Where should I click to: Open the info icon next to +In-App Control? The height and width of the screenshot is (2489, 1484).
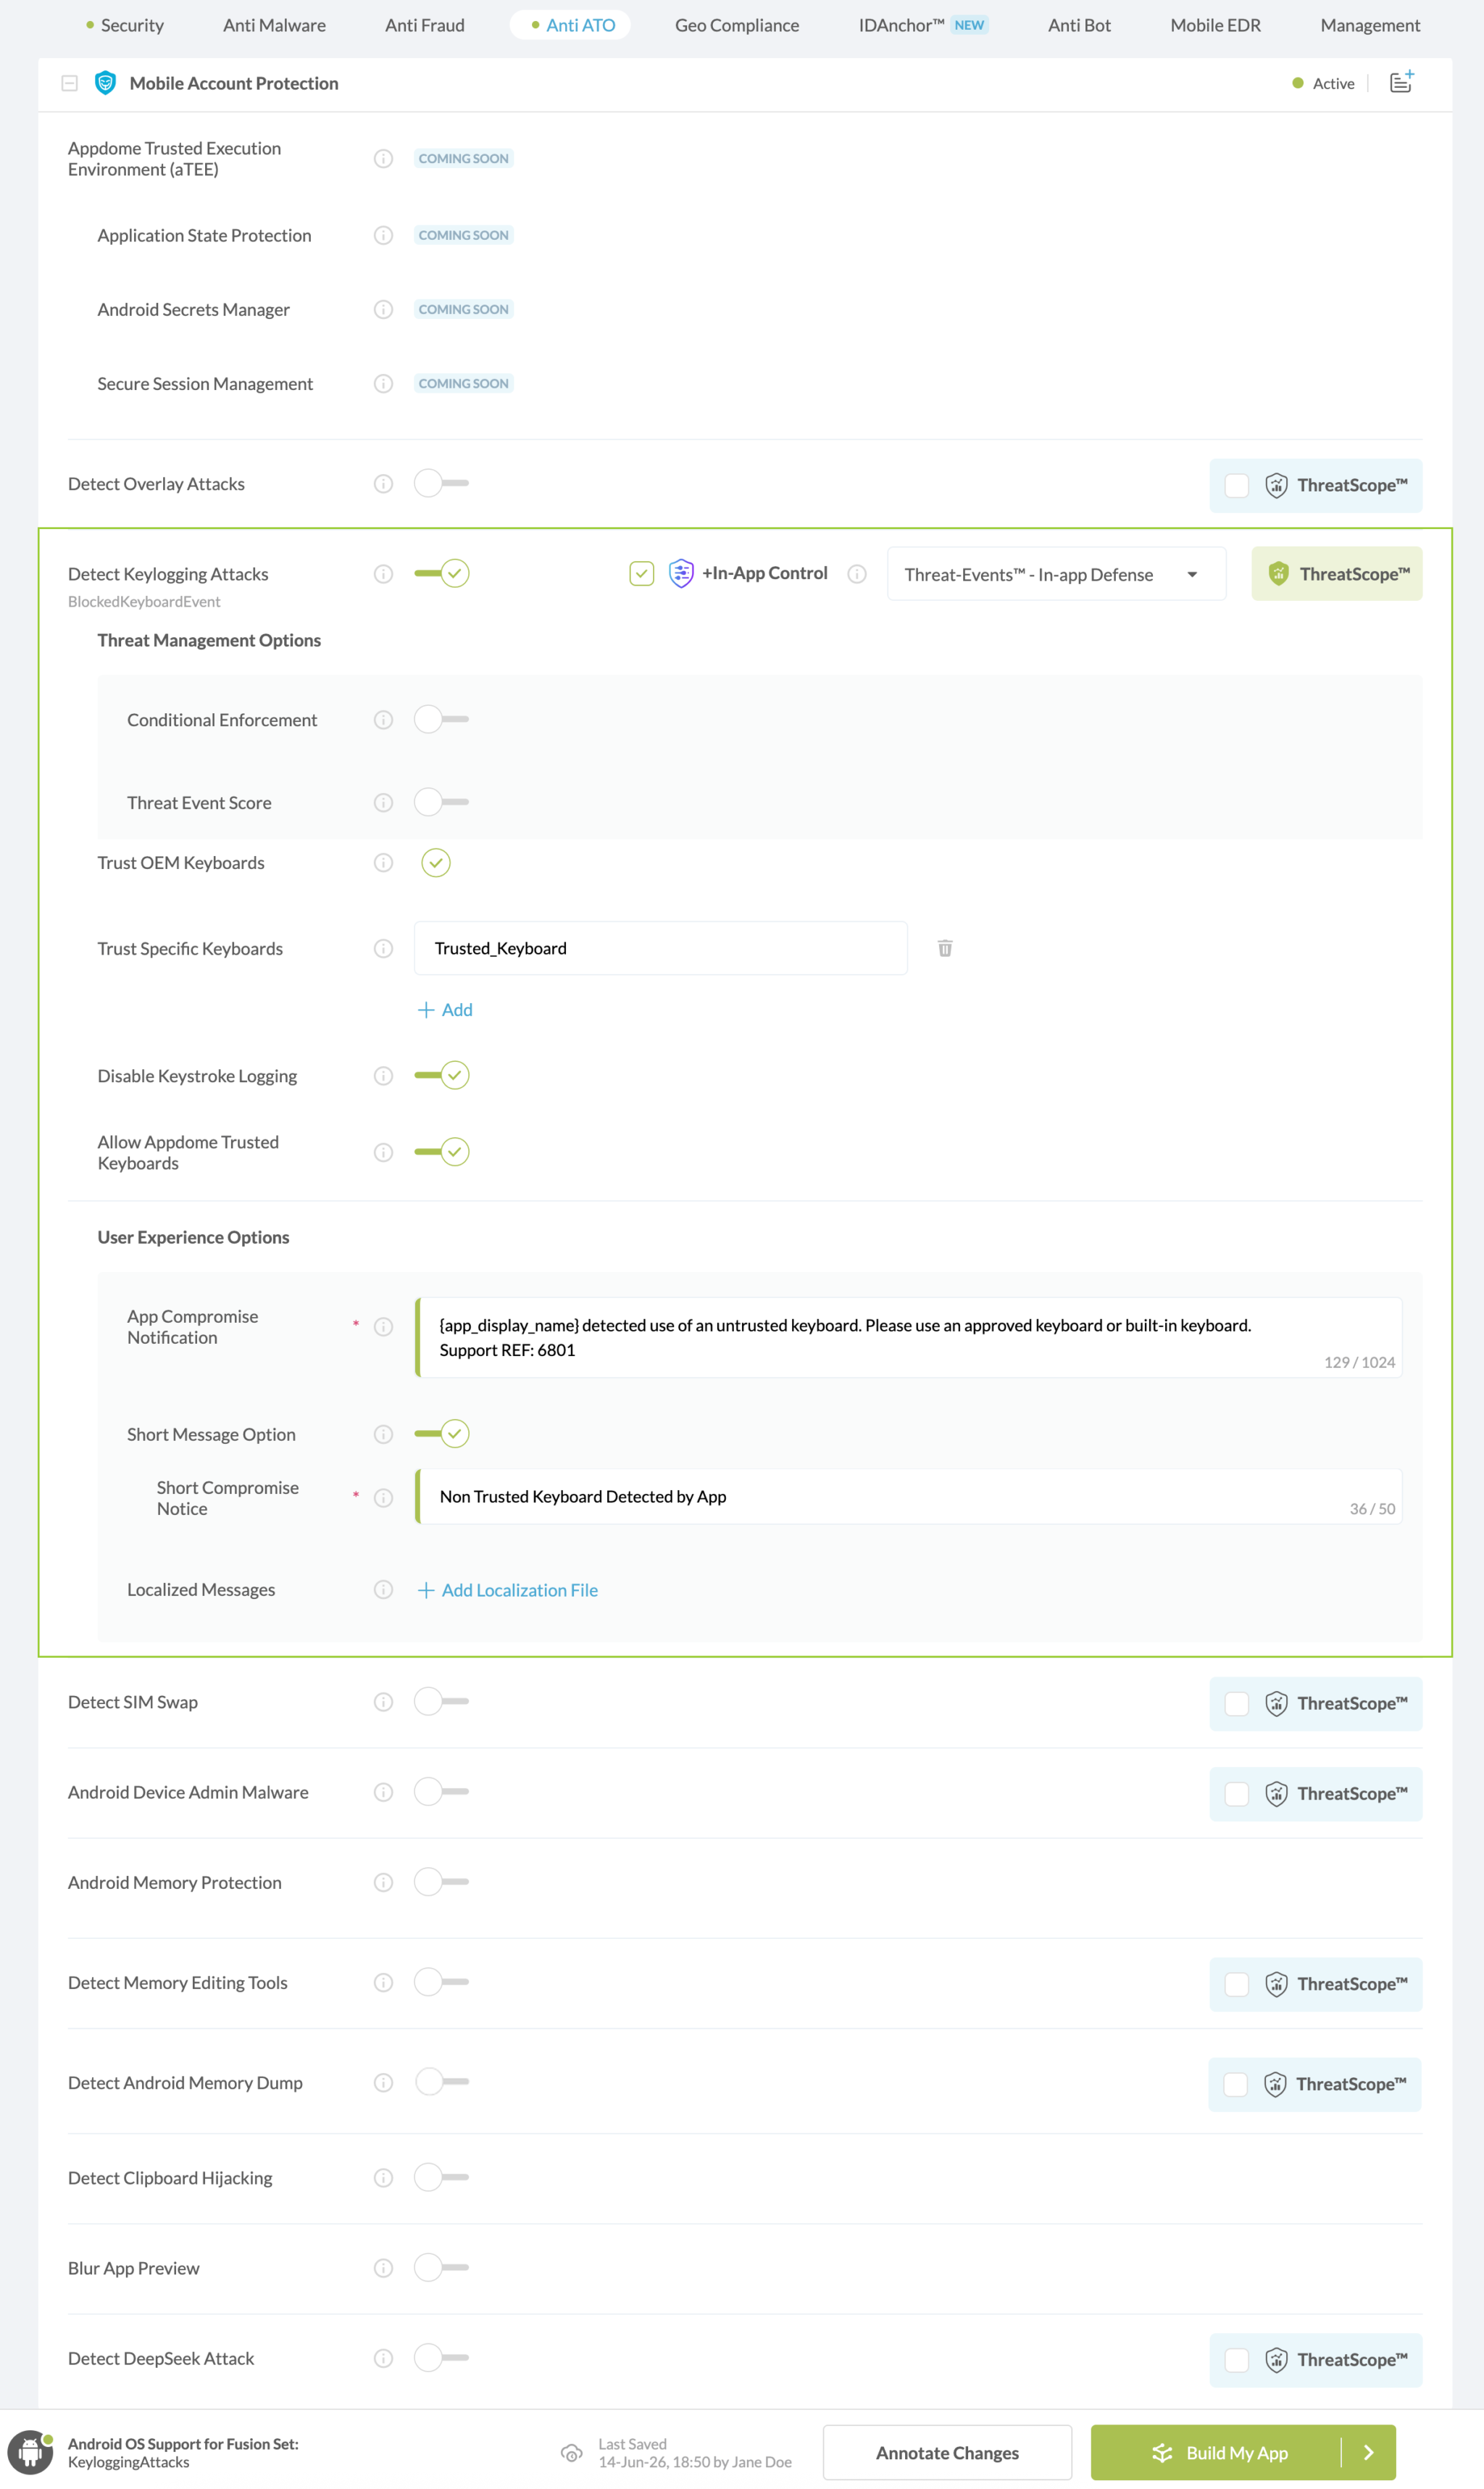click(856, 573)
